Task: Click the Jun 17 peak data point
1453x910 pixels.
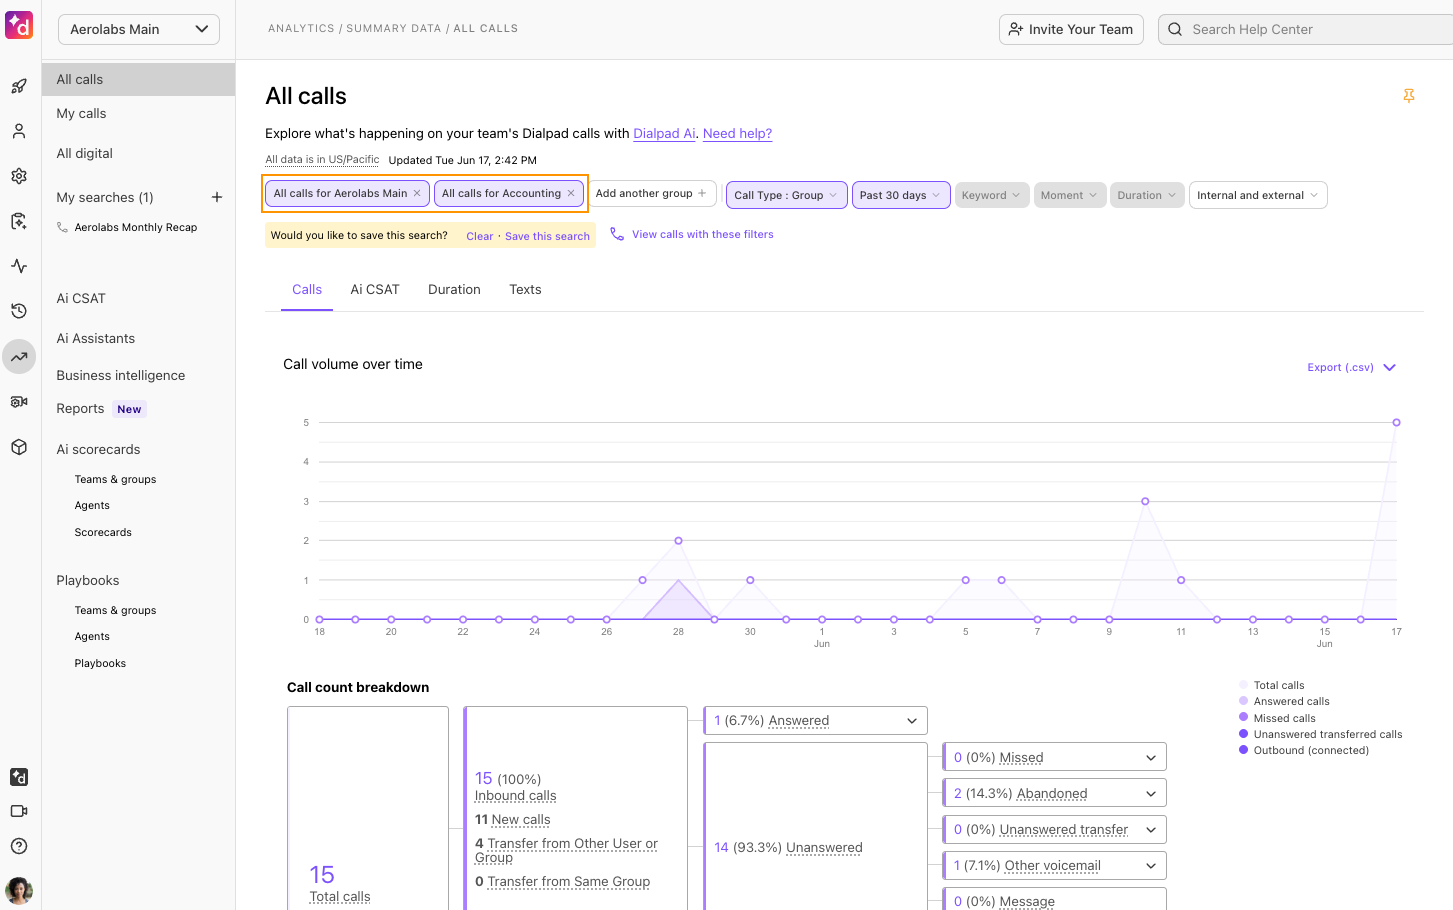Action: 1396,423
